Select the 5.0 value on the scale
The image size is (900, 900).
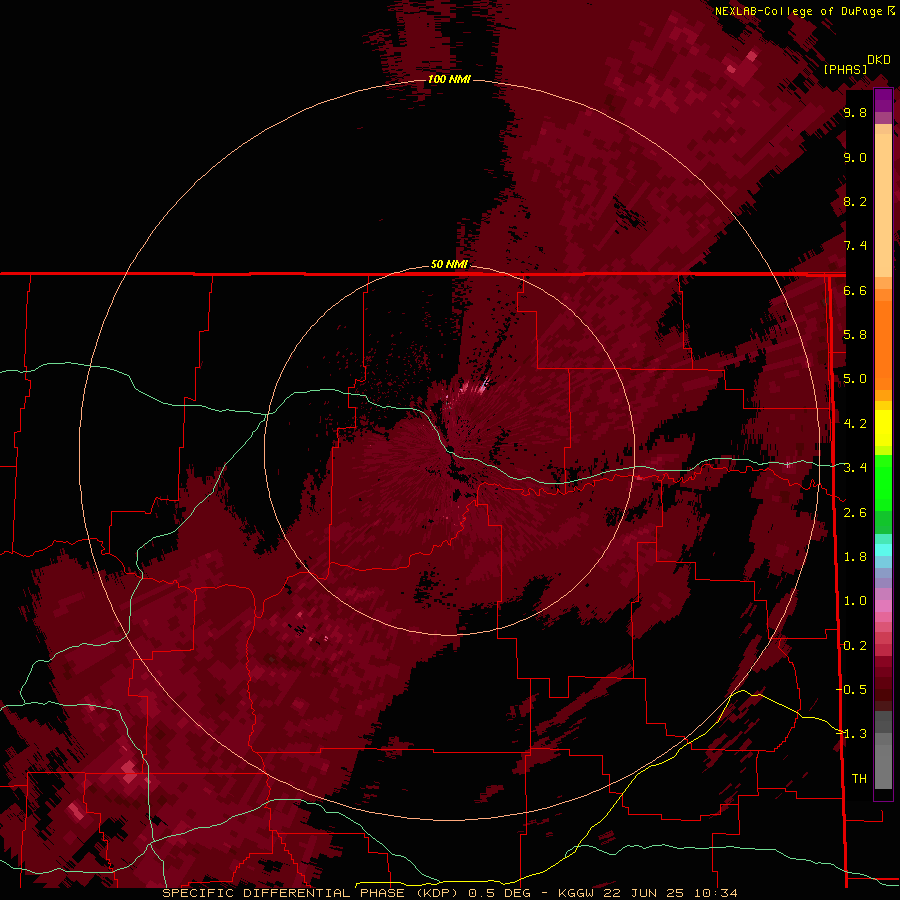coord(855,379)
